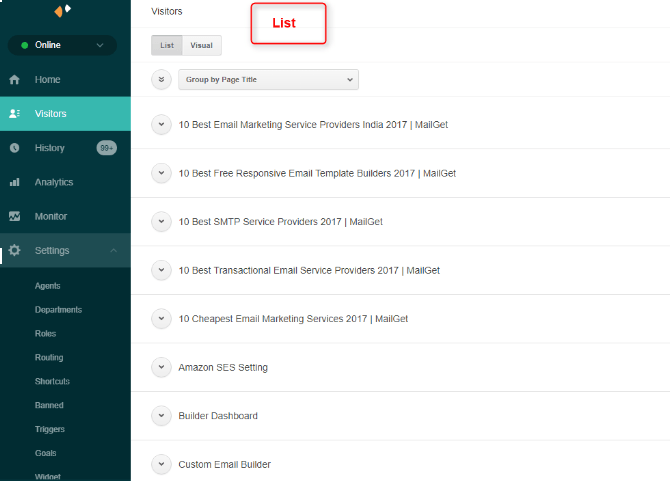This screenshot has width=670, height=481.
Task: Expand the Builder Dashboard group
Action: tap(161, 416)
